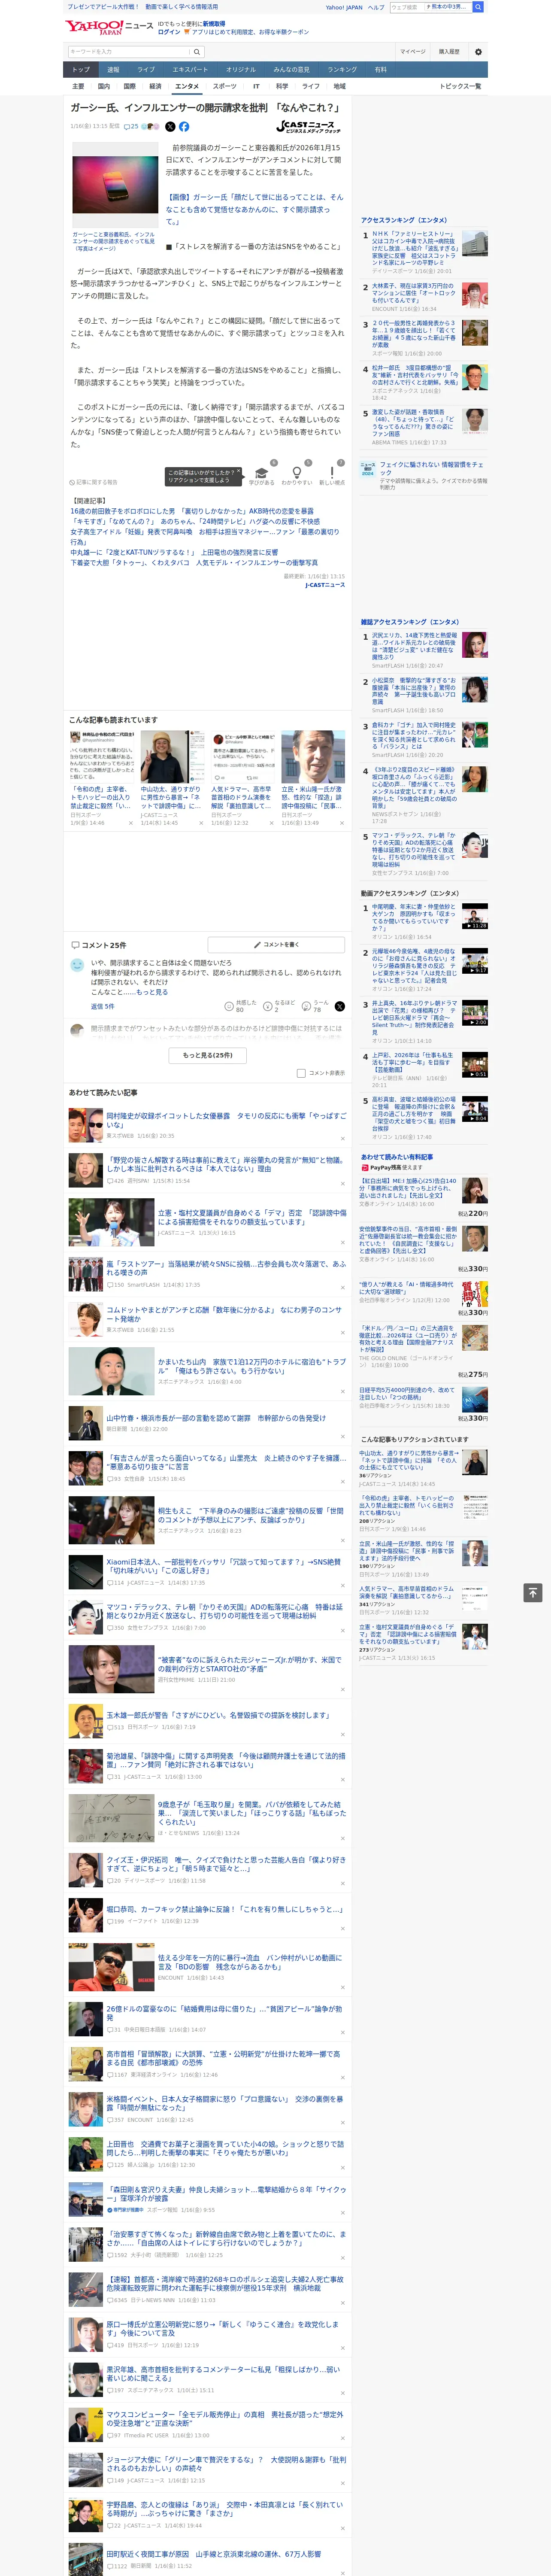Select the みんなの意見 navigation tab
Viewport: 551px width, 2576px height.
coord(291,70)
